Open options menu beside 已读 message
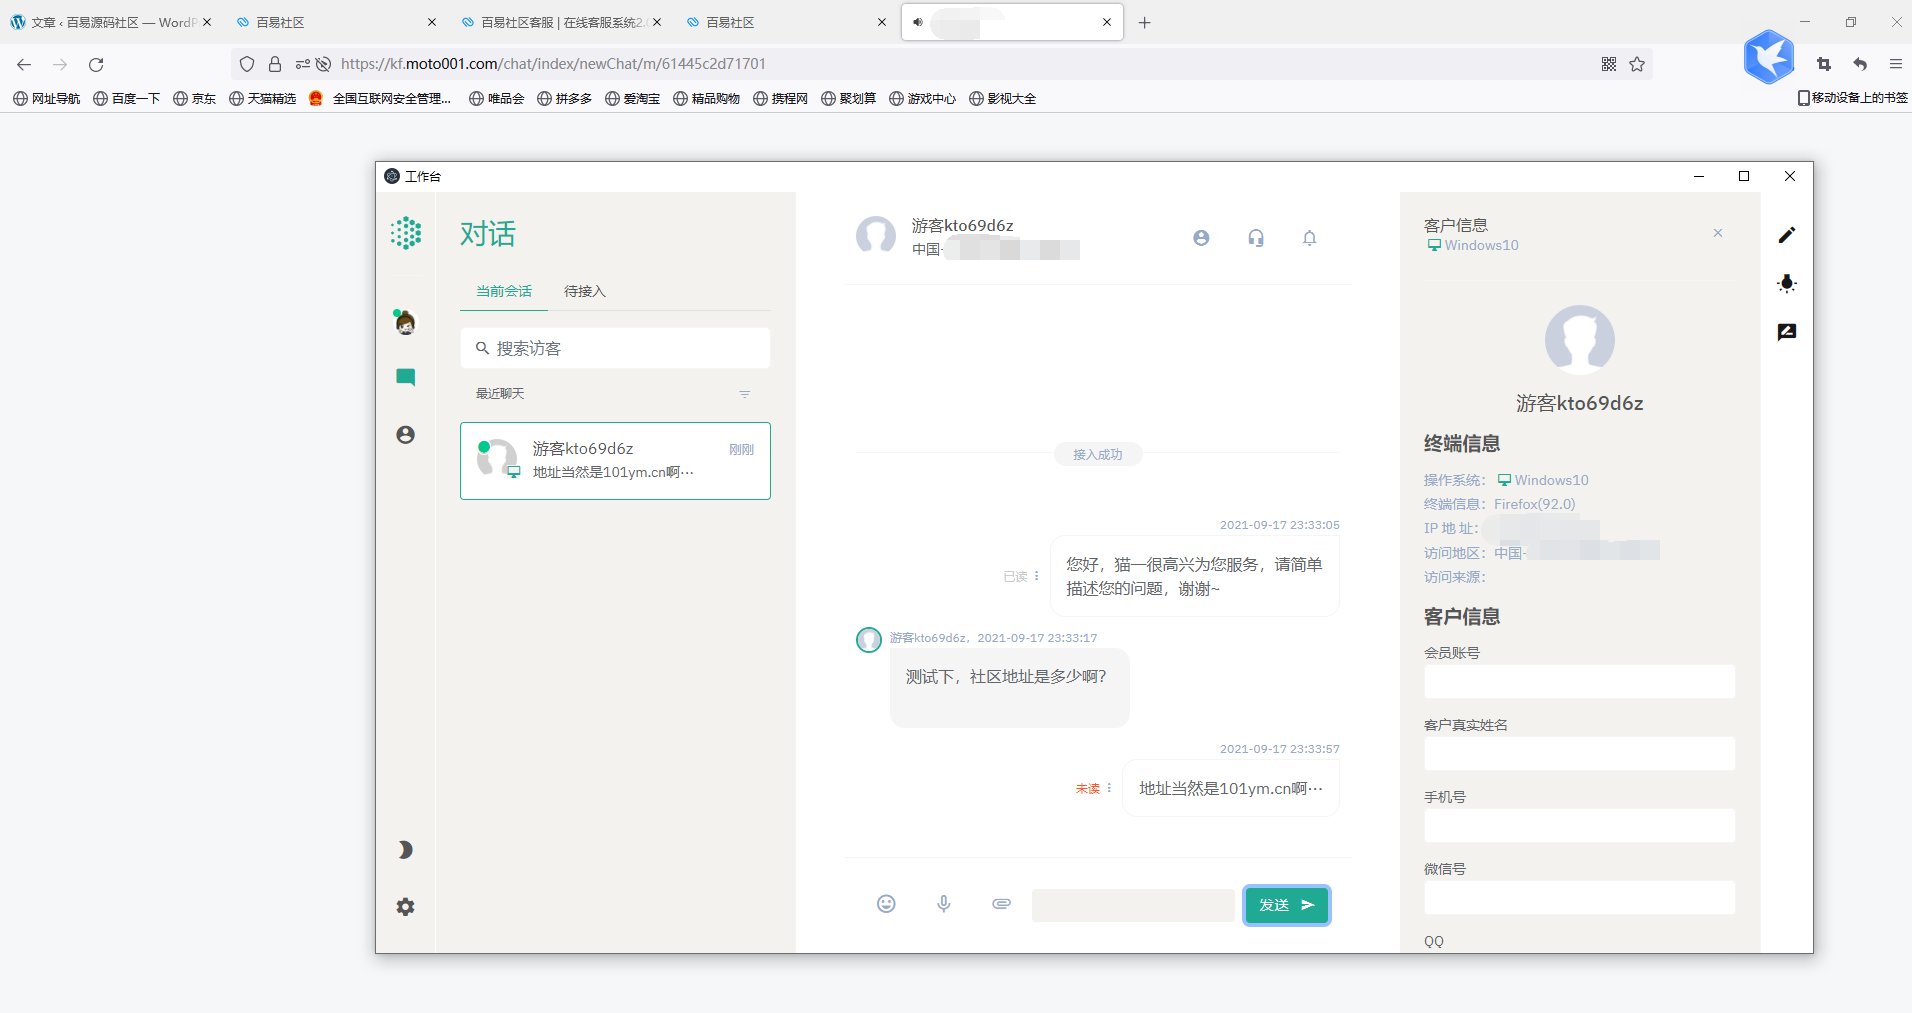 (x=1037, y=576)
